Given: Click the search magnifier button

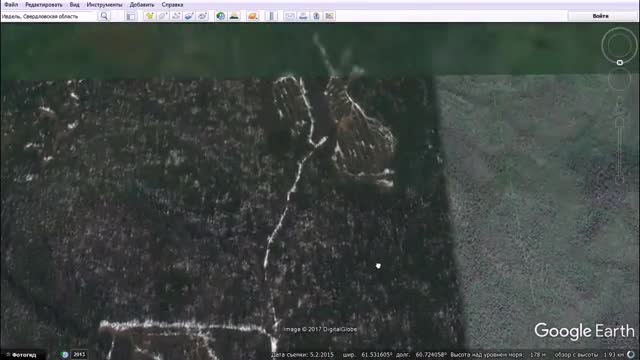Looking at the screenshot, I should (x=104, y=16).
